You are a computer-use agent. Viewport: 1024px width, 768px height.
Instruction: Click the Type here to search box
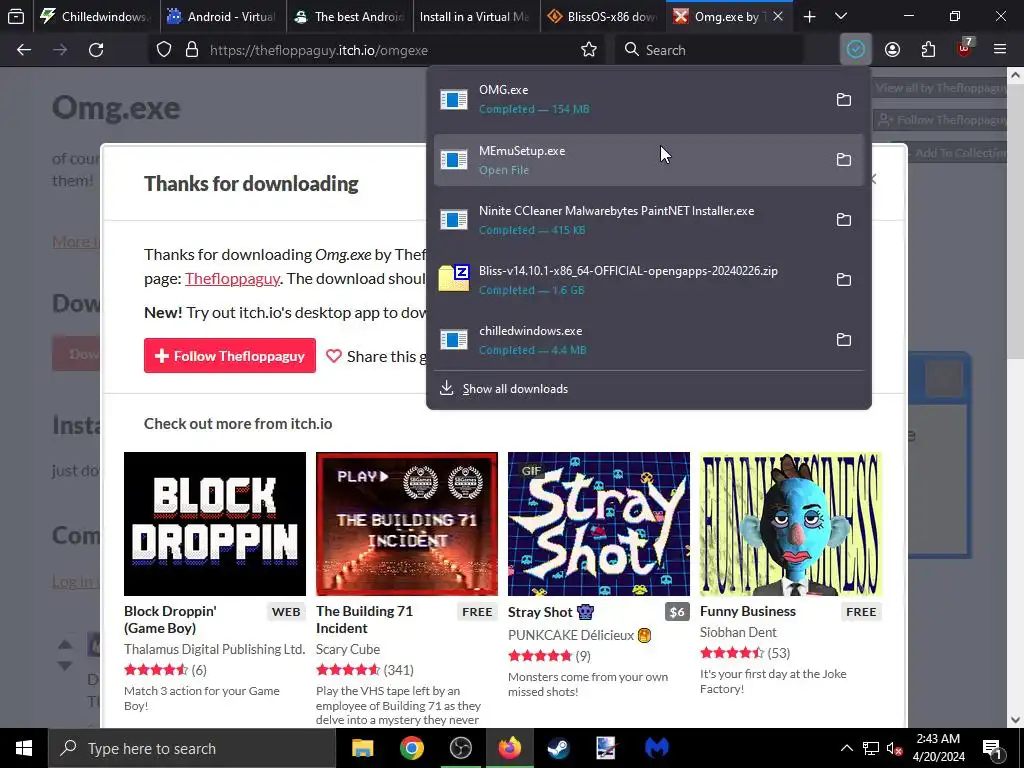192,748
